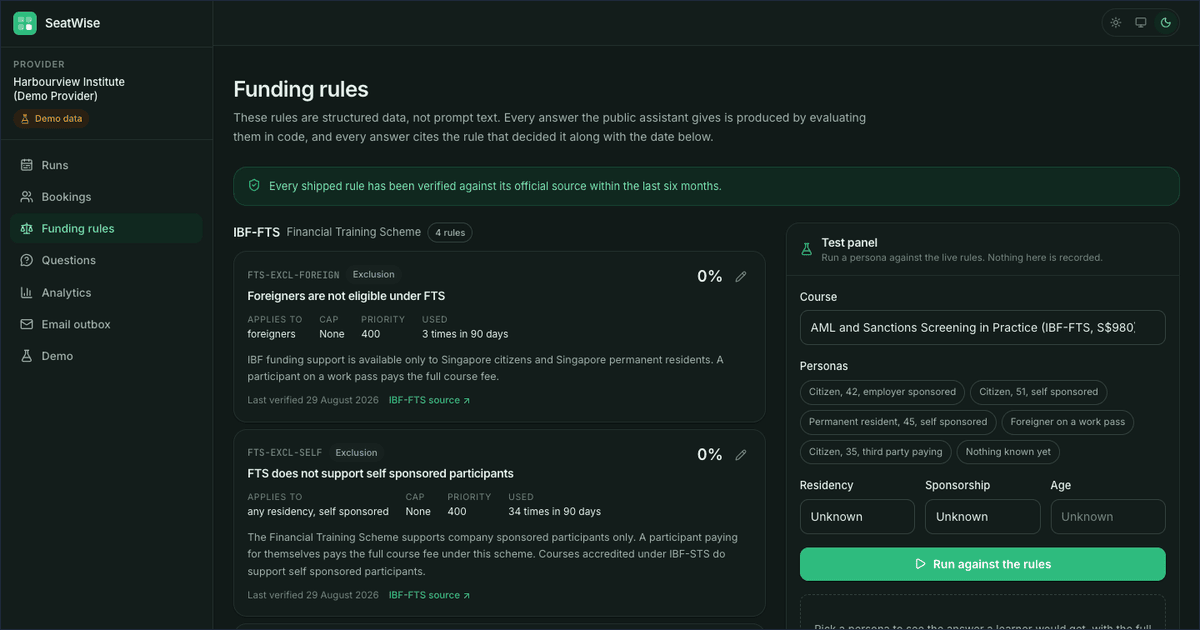
Task: Open Questions in sidebar
Action: pyautogui.click(x=106, y=260)
